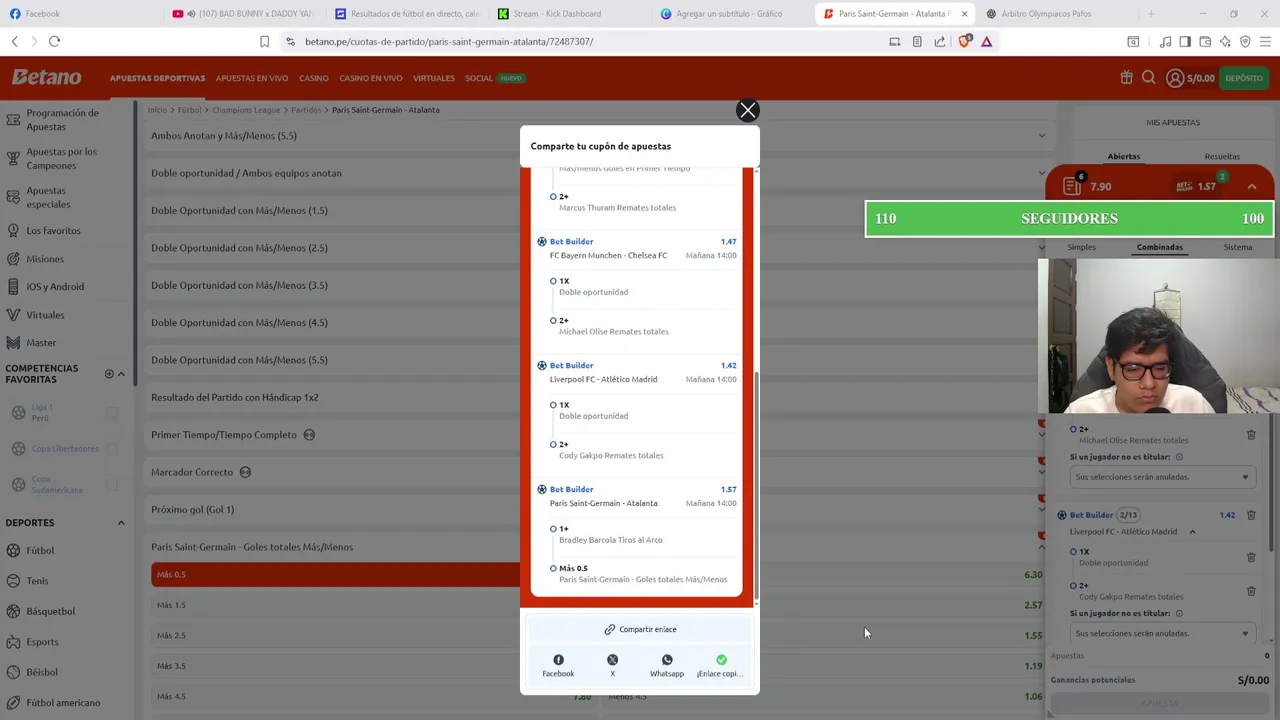Remove Michael Olise Remates totales selection
This screenshot has width=1280, height=720.
(1251, 435)
